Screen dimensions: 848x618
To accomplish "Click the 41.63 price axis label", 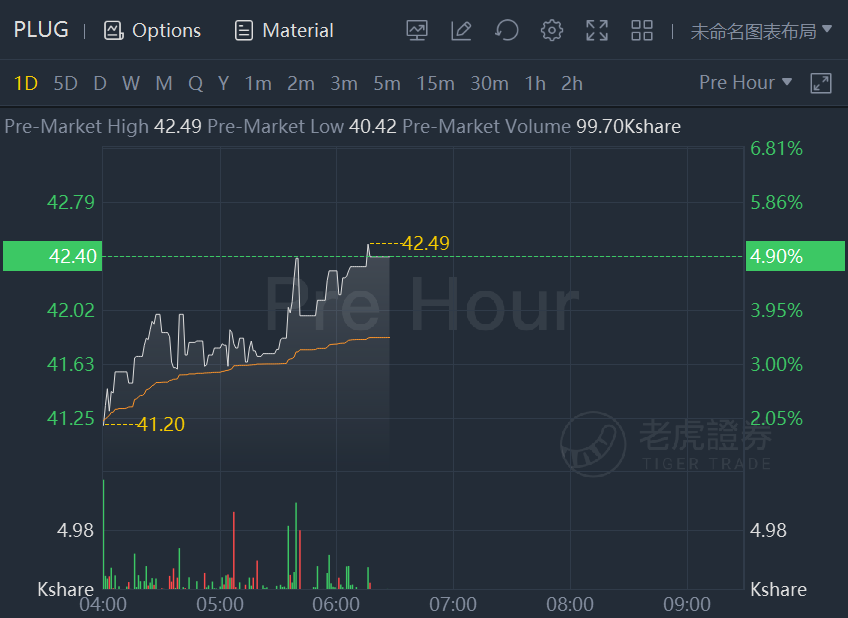I will pyautogui.click(x=71, y=364).
